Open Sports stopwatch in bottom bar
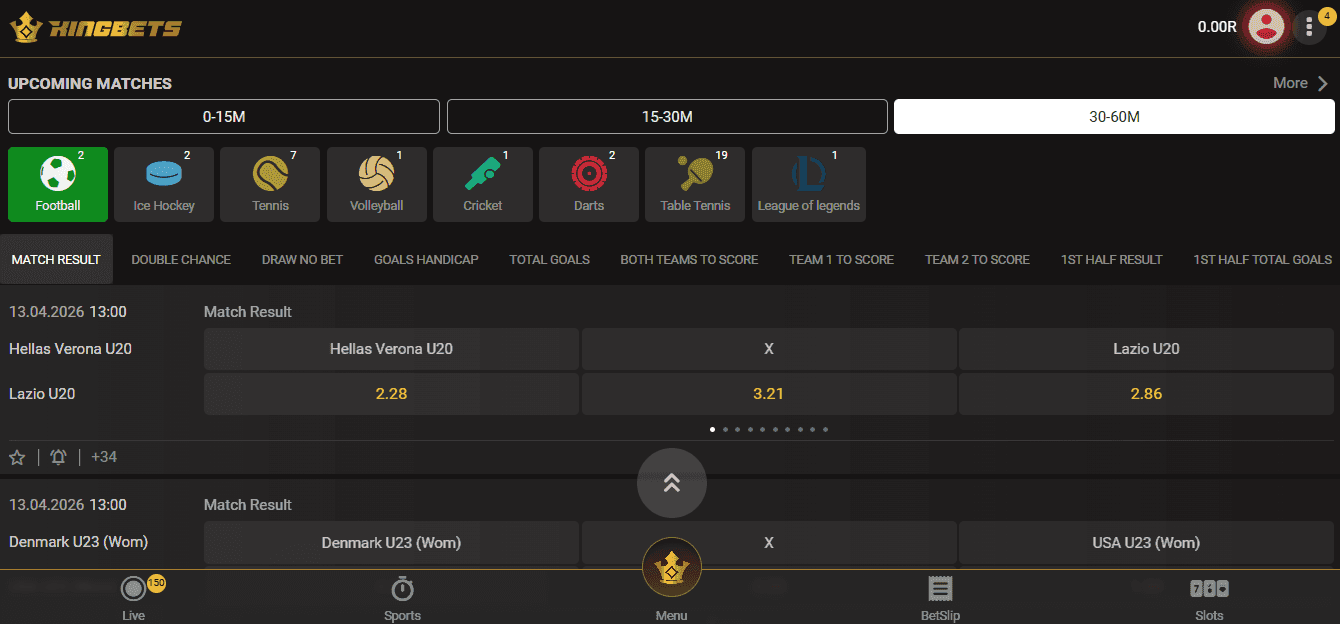 pos(403,598)
